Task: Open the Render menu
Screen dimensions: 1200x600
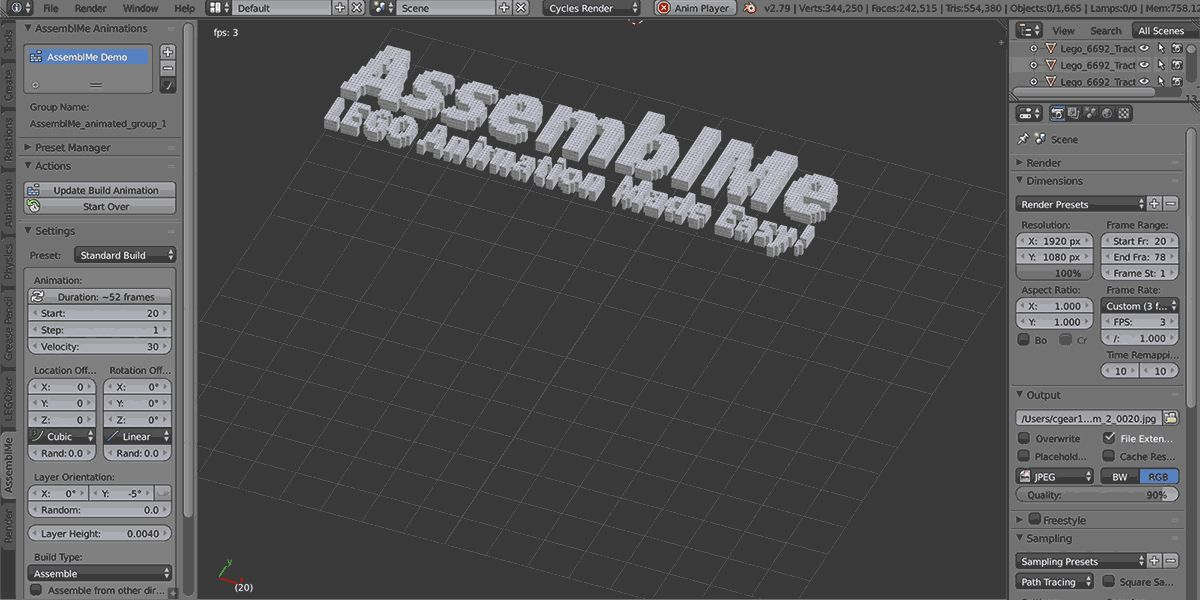Action: pos(91,8)
